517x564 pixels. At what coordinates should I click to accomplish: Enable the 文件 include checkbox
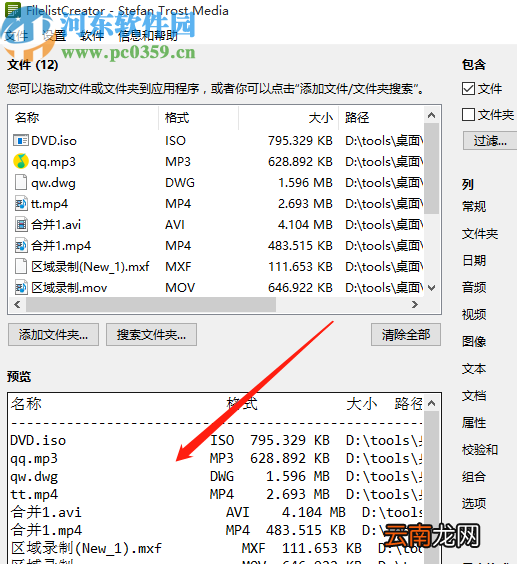coord(468,88)
